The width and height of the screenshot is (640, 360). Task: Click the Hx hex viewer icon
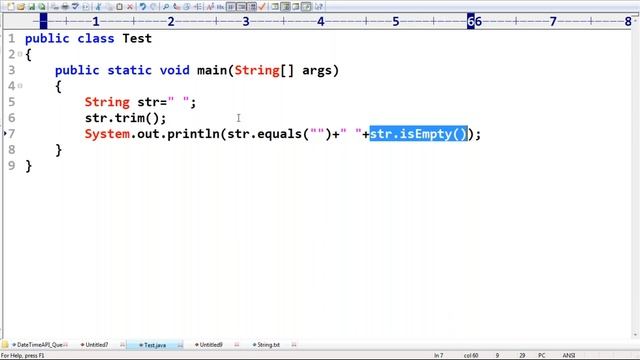pos(220,7)
